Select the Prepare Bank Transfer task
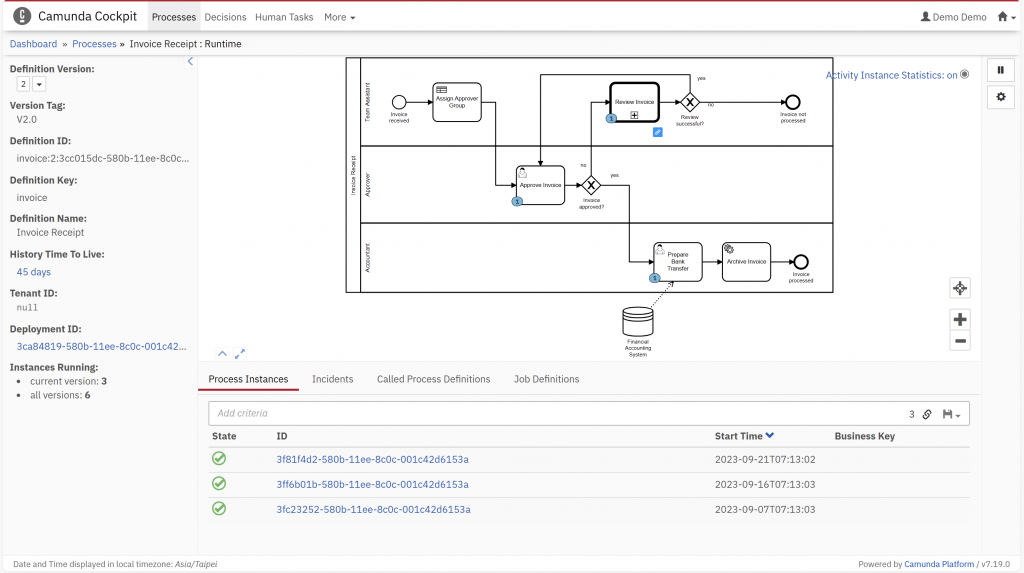 [x=678, y=262]
